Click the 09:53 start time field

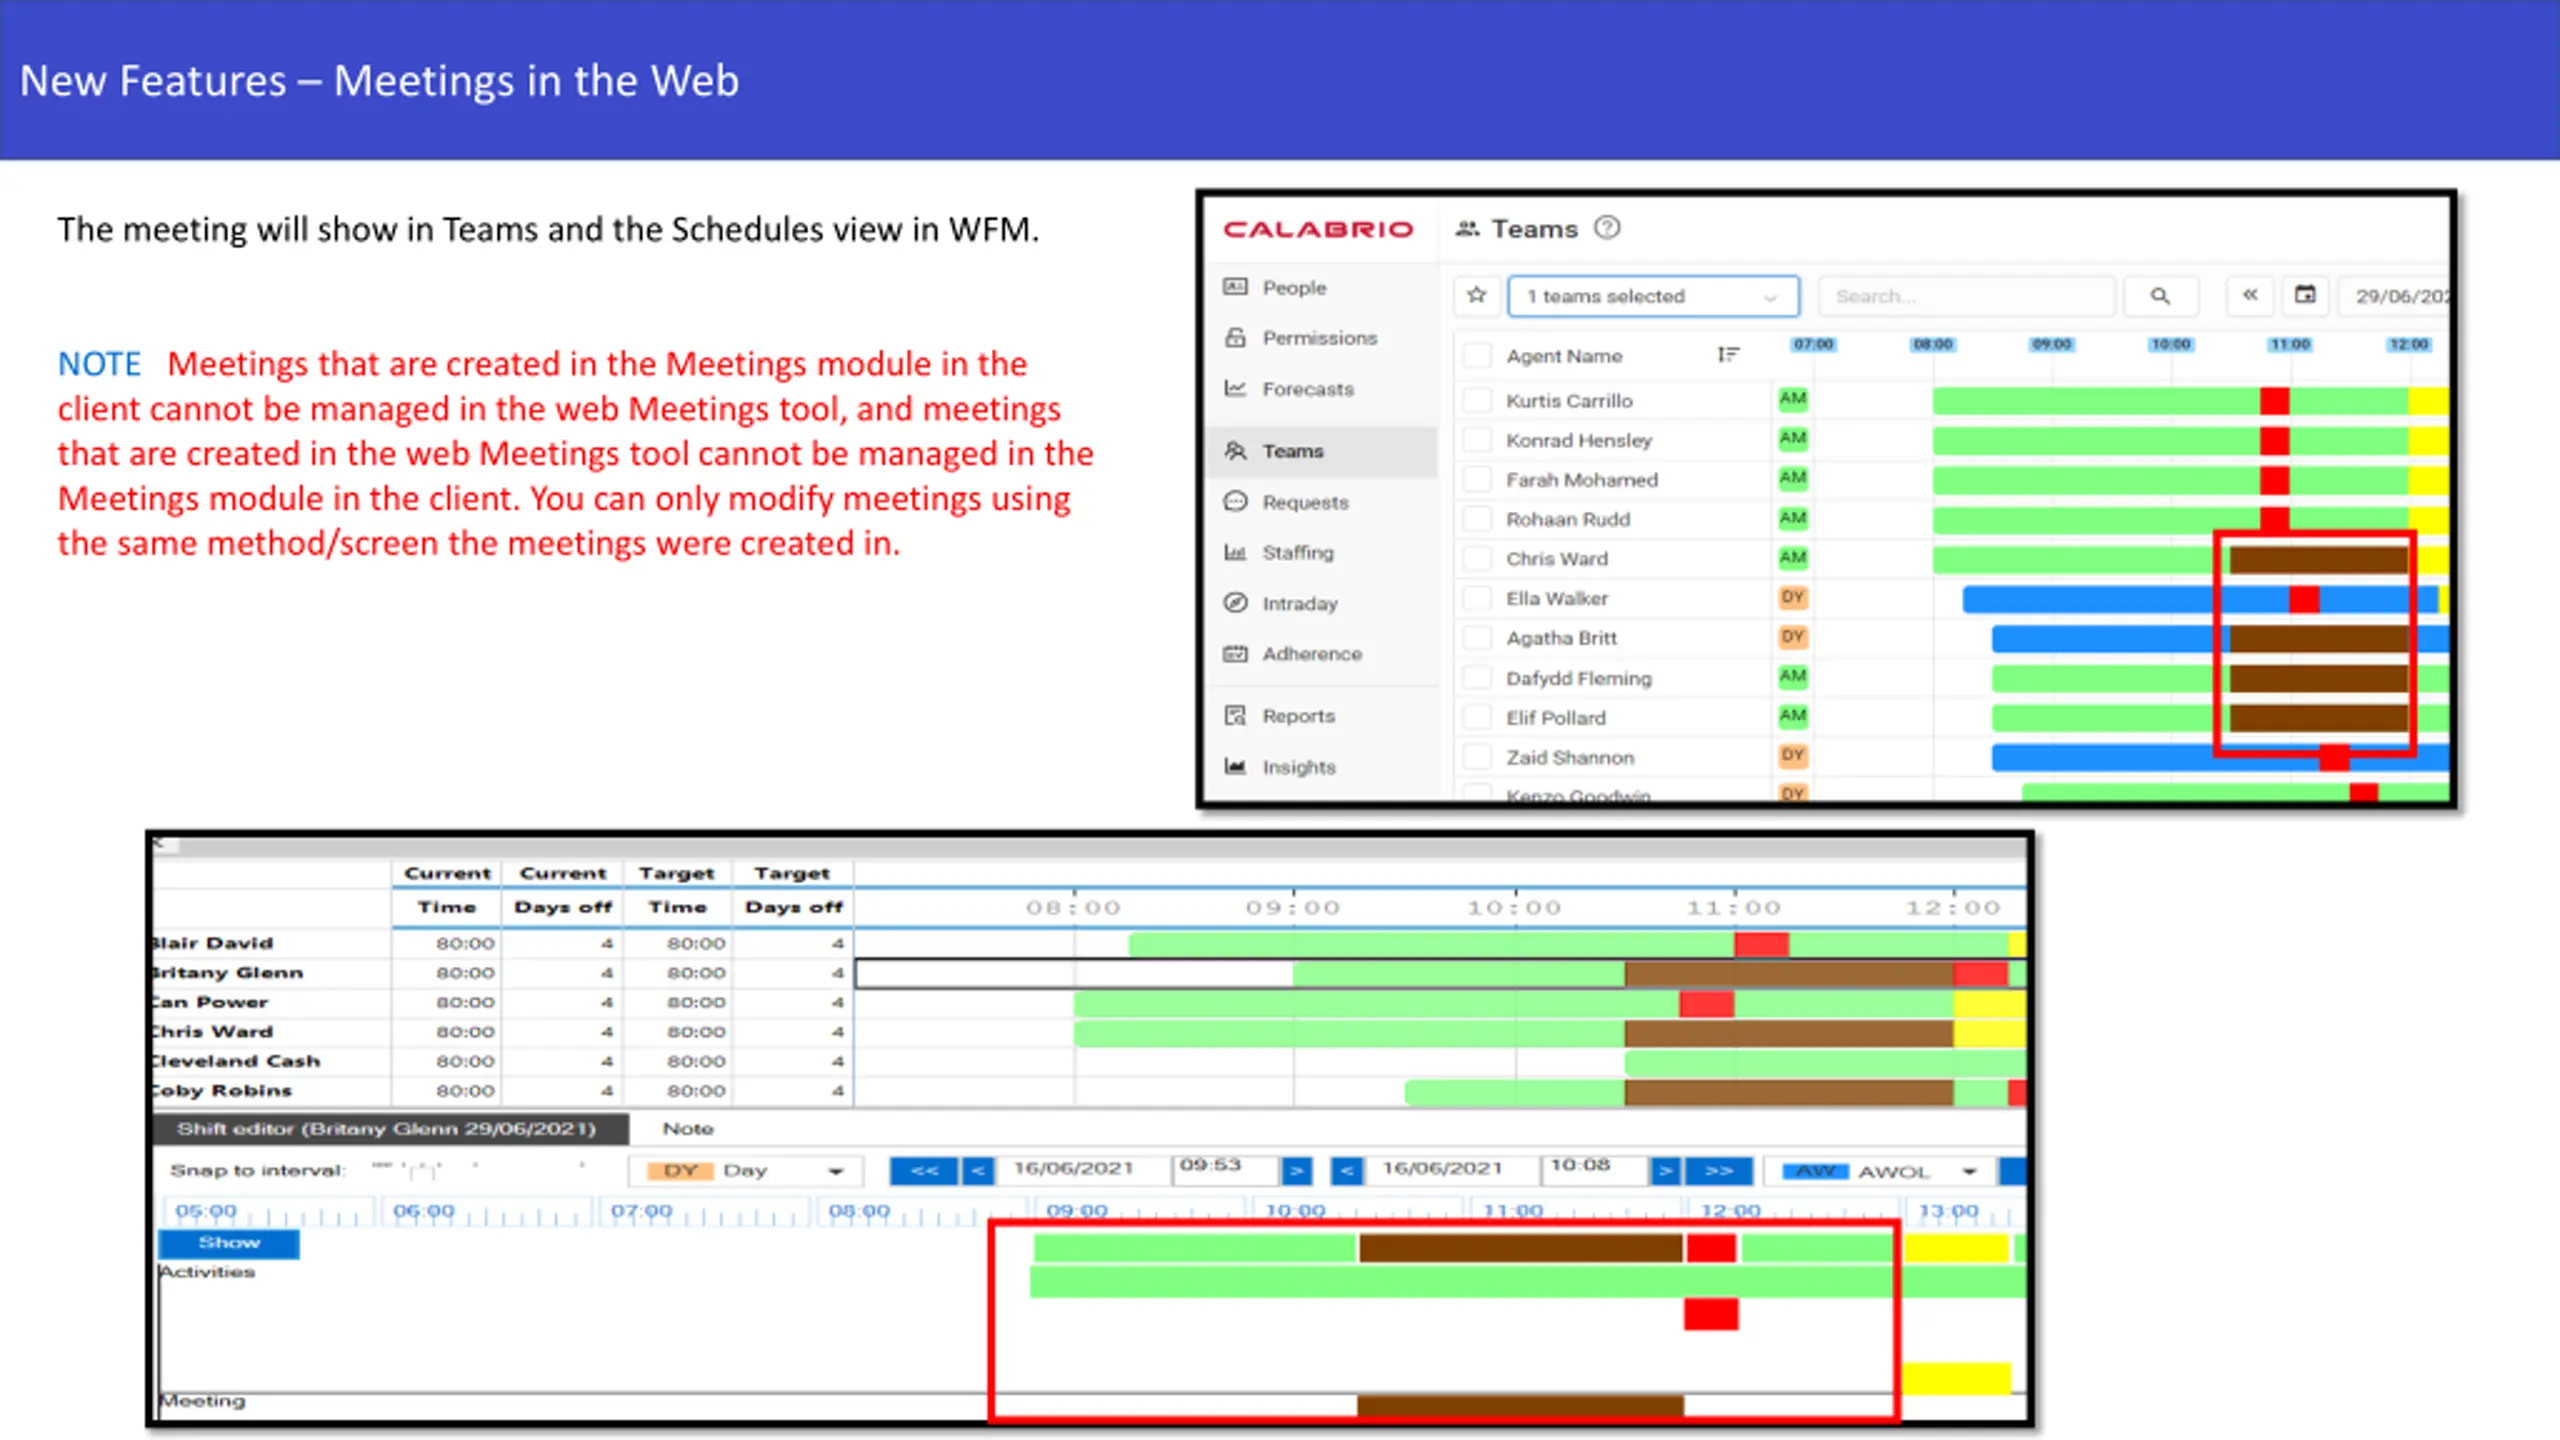pyautogui.click(x=1226, y=1169)
